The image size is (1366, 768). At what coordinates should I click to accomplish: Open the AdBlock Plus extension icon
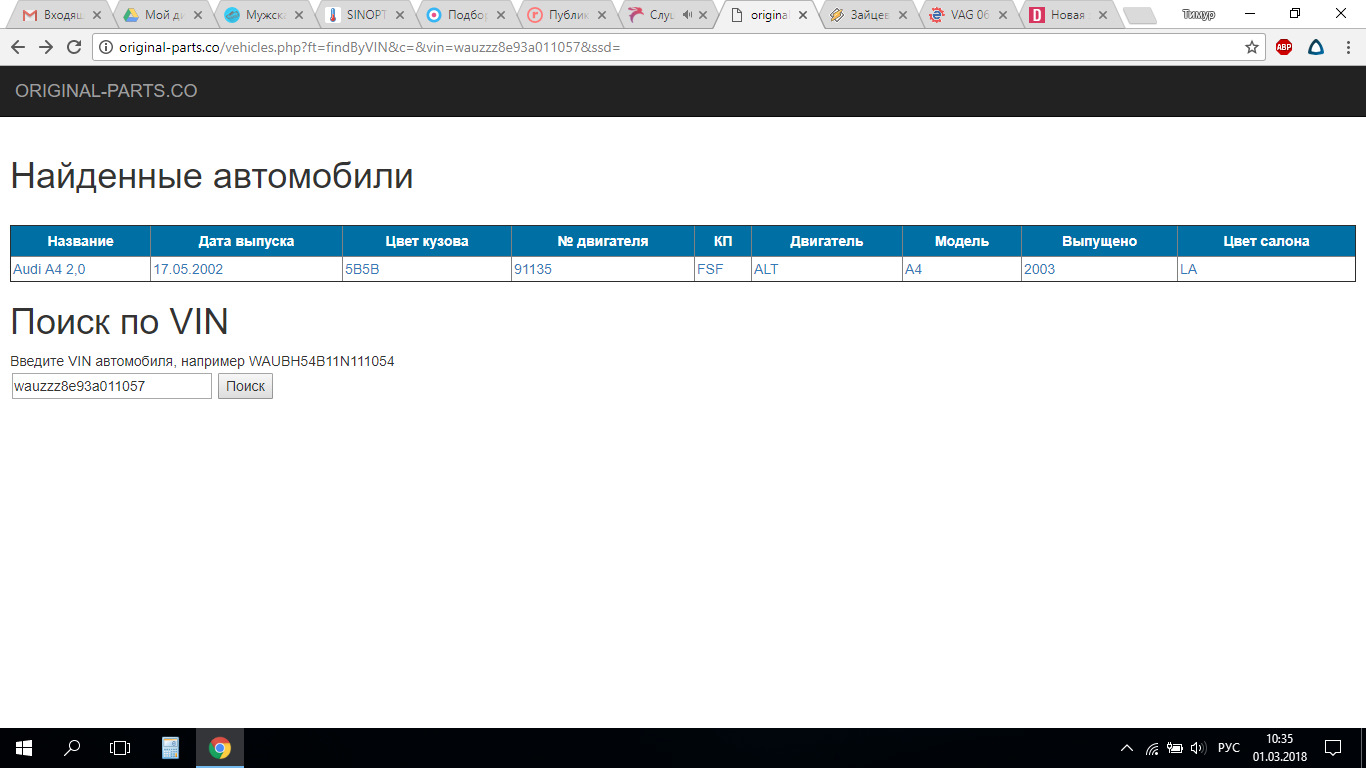[1284, 47]
